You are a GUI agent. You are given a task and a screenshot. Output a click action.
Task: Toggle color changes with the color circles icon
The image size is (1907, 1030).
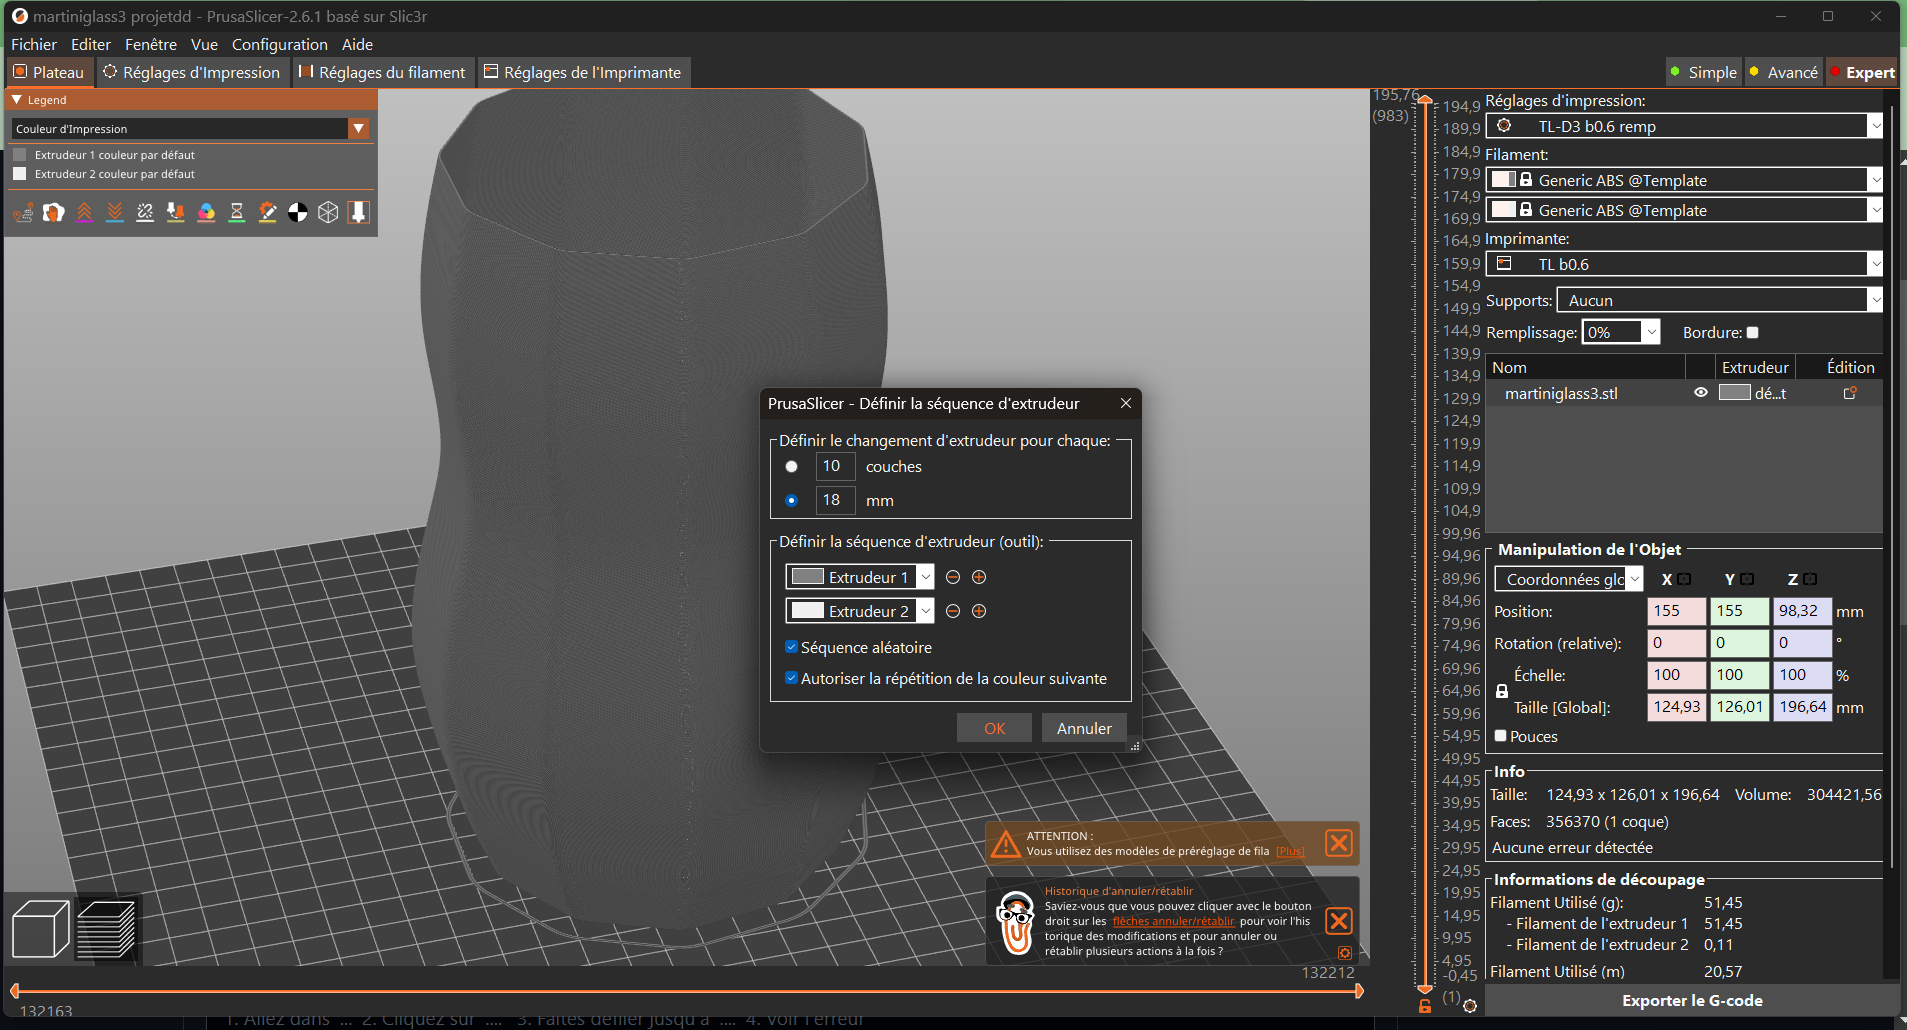(x=207, y=212)
